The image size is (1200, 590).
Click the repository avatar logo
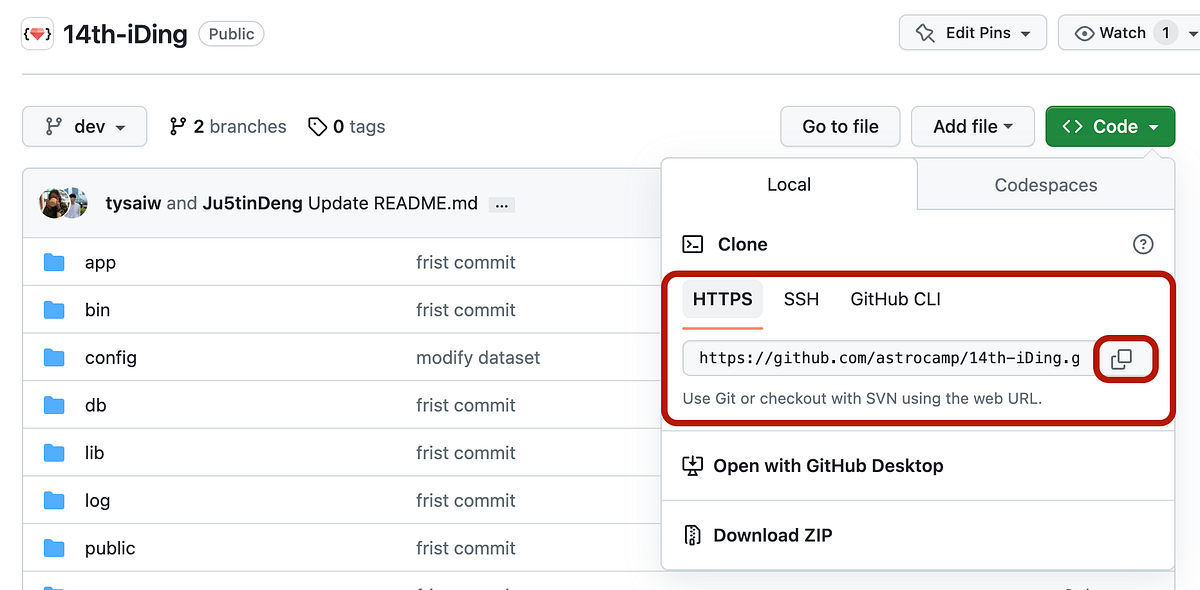point(36,33)
